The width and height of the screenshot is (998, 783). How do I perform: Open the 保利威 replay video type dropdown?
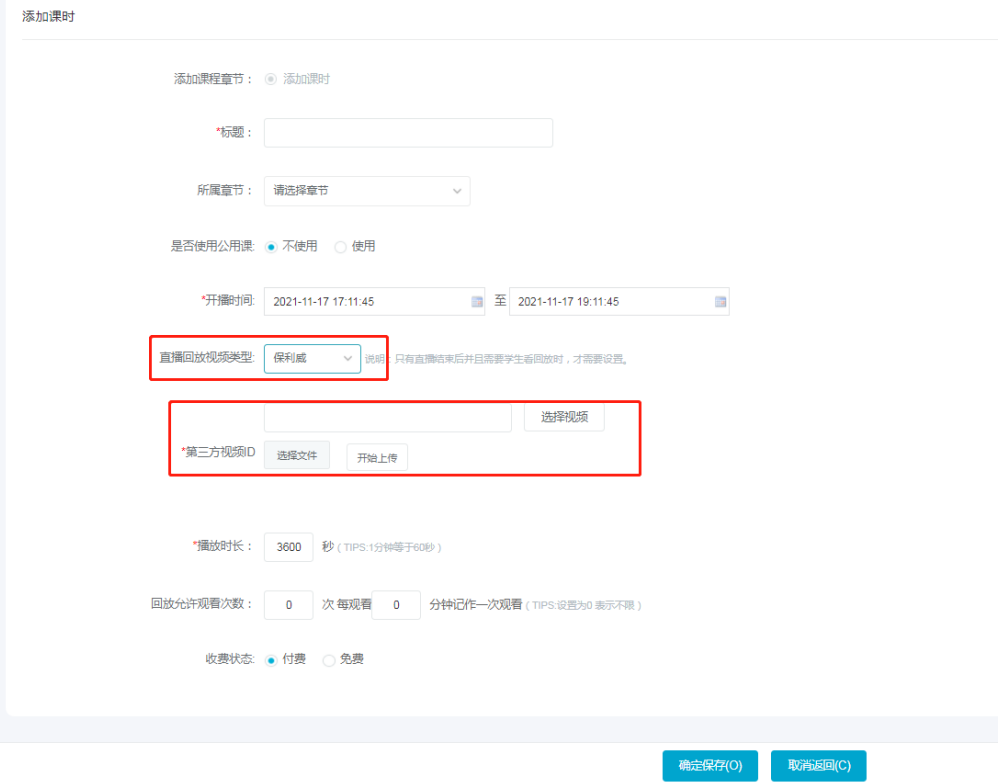312,358
